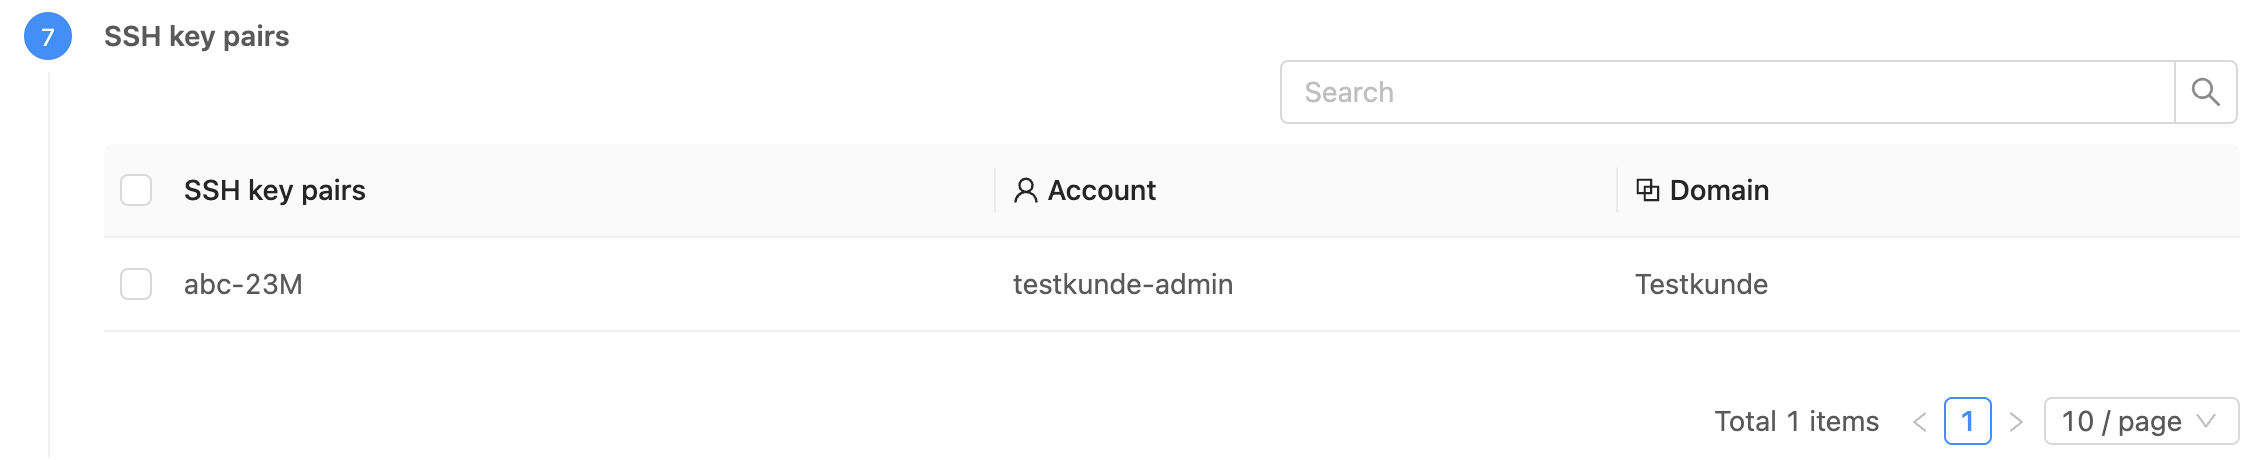Click the step 7 circle badge
Screen dimensions: 2252x460
(47, 37)
